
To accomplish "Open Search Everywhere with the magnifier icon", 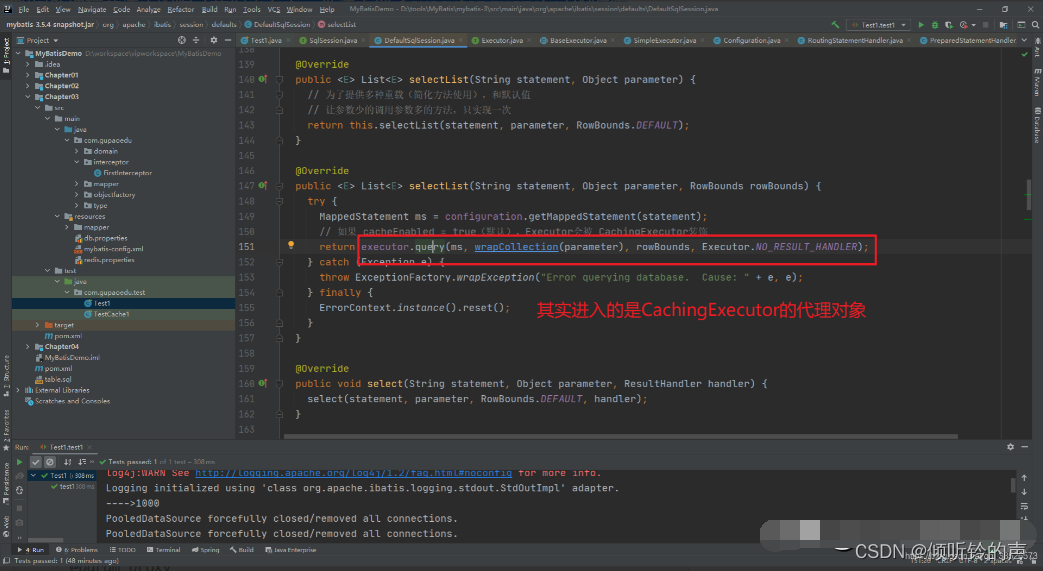I will (1035, 25).
